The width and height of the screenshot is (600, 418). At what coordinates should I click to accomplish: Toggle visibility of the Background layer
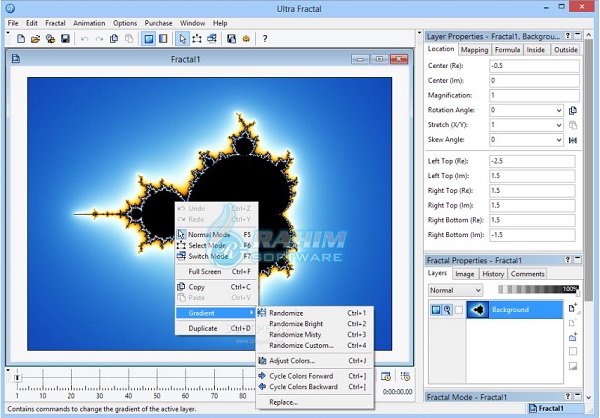[x=437, y=311]
